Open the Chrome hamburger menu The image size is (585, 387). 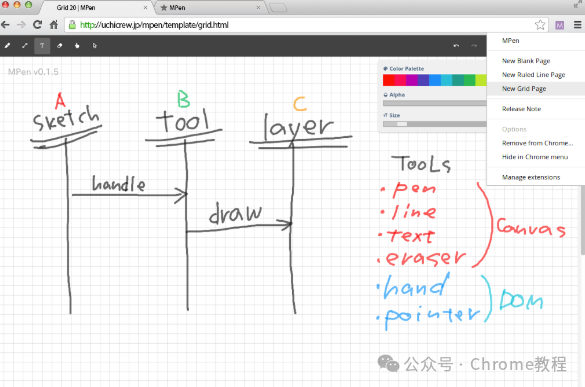pyautogui.click(x=577, y=25)
